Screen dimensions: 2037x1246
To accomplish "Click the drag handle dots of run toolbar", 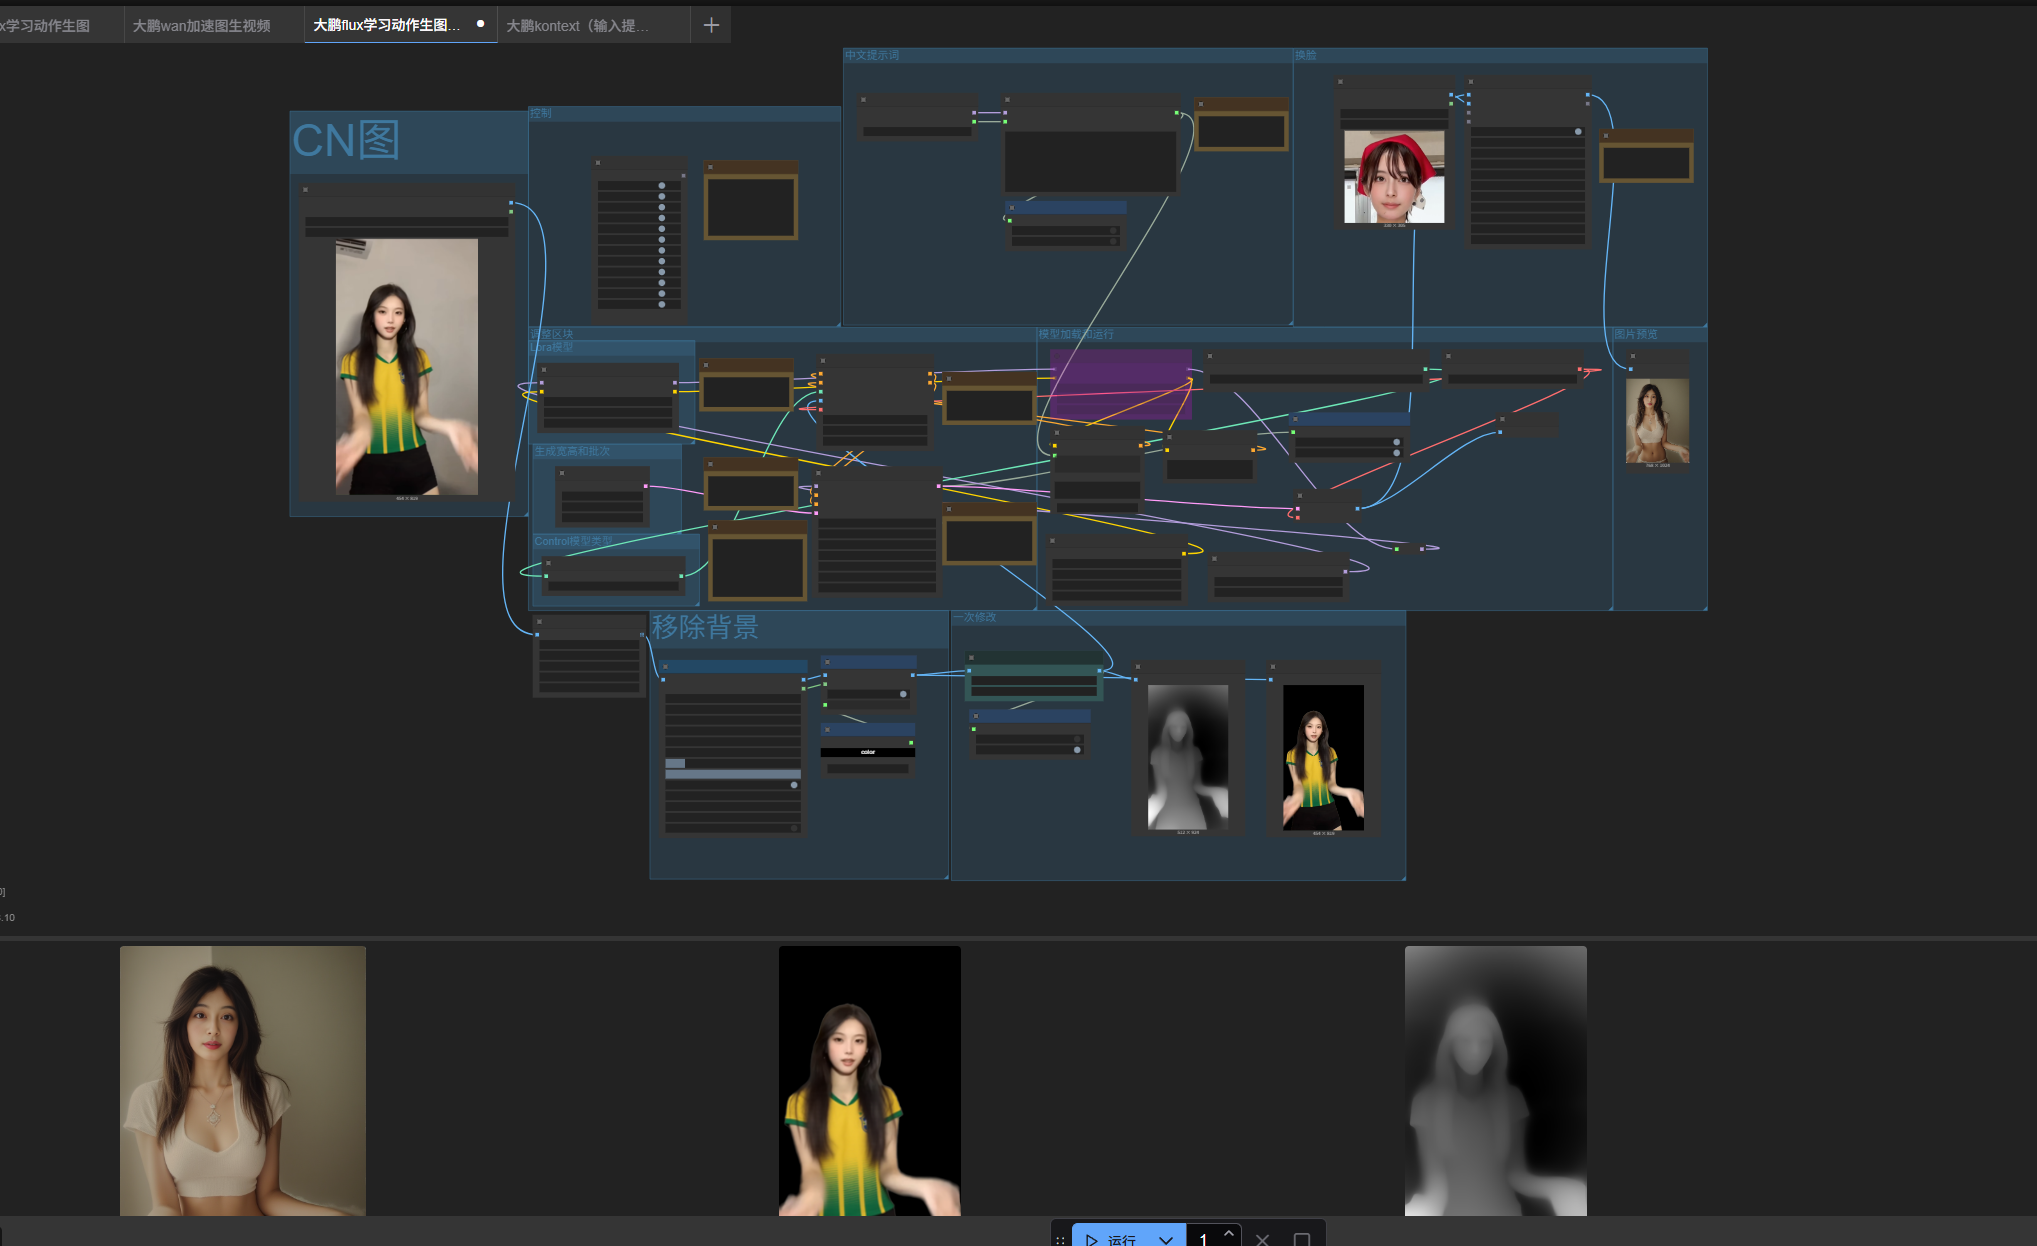I will [1060, 1240].
